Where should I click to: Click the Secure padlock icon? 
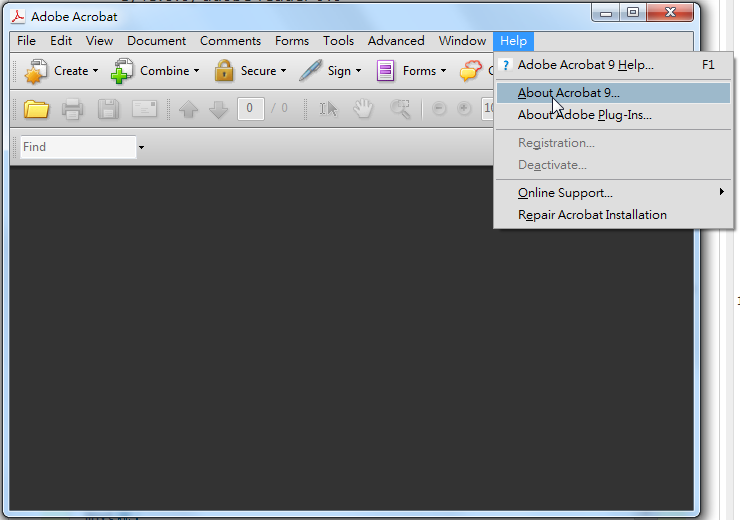[224, 71]
